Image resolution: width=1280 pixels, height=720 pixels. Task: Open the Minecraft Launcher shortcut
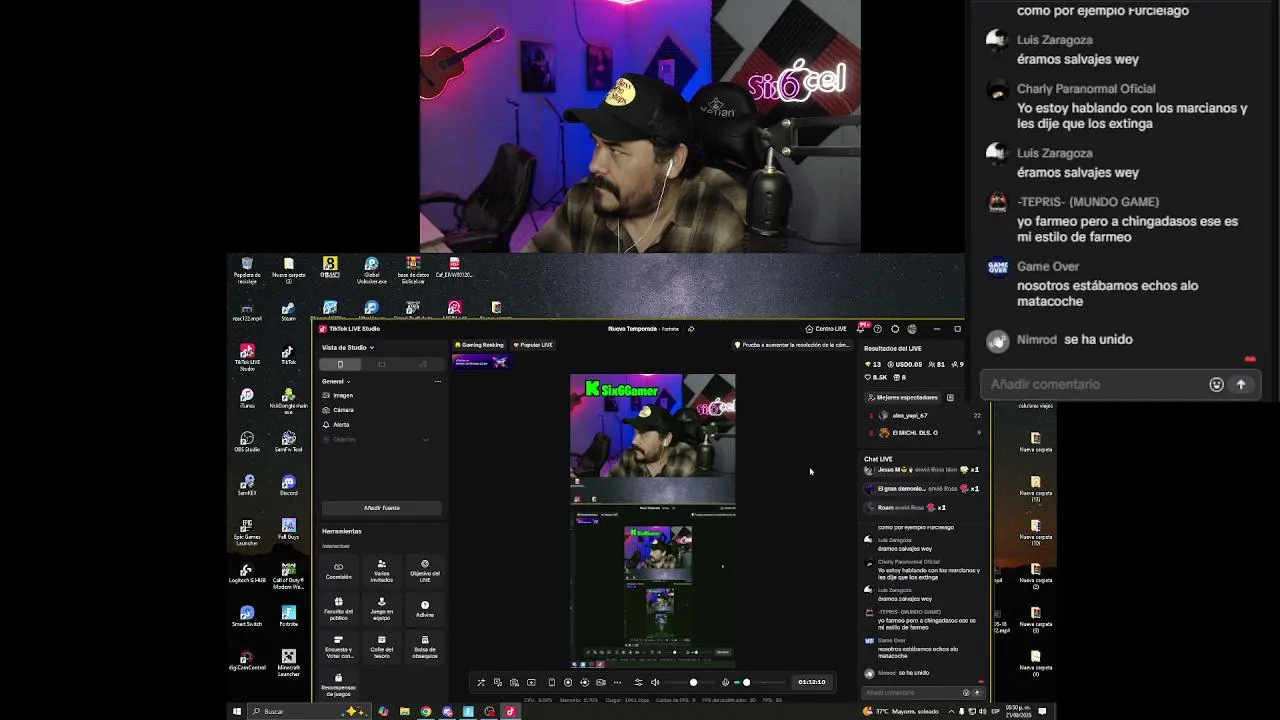[x=289, y=661]
